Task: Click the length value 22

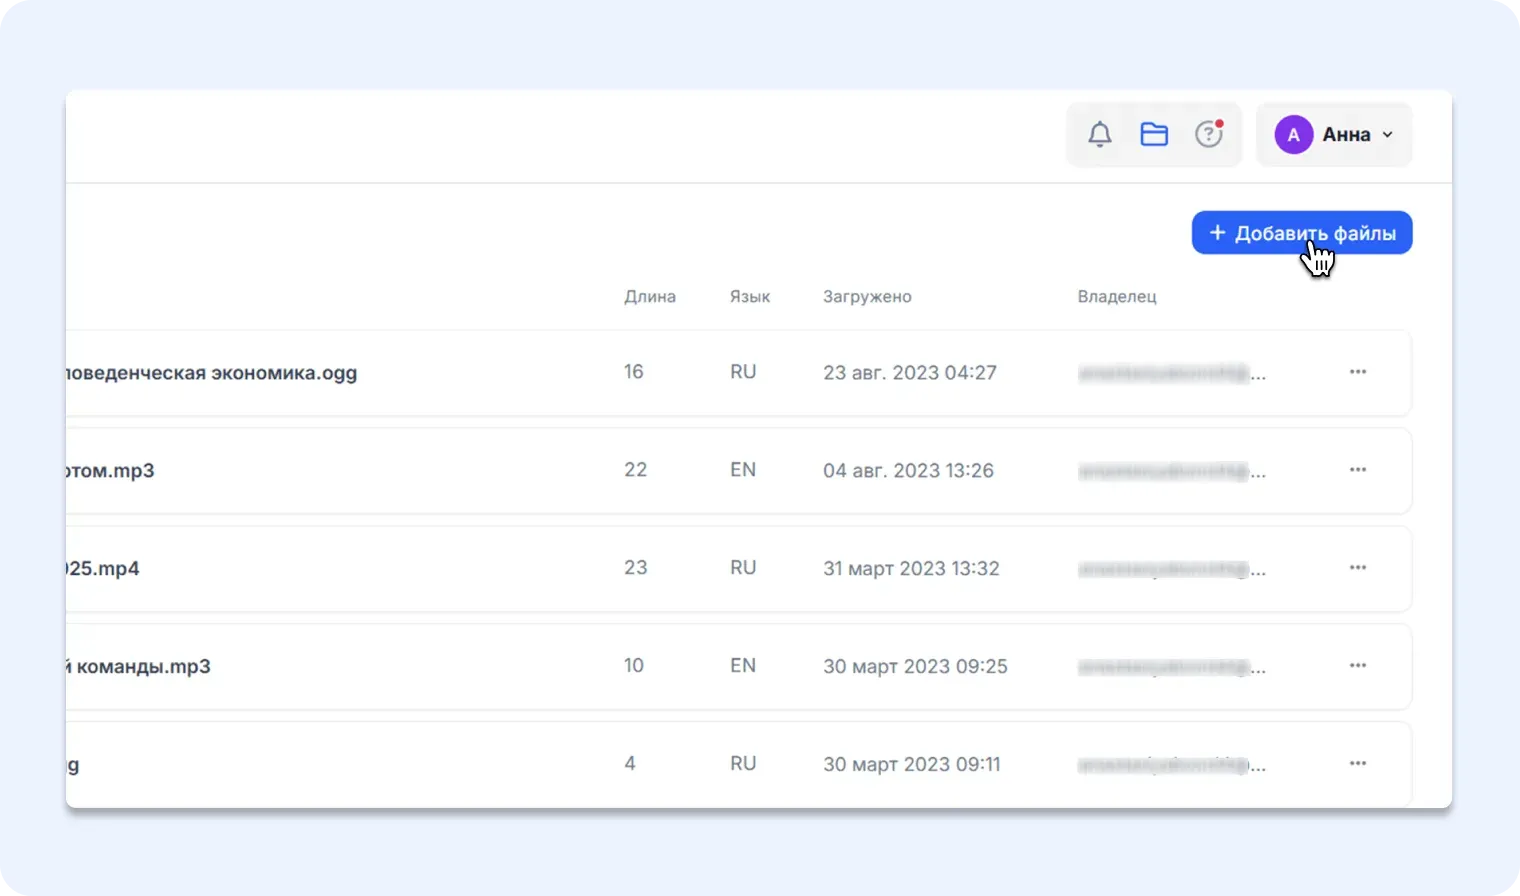Action: 636,470
